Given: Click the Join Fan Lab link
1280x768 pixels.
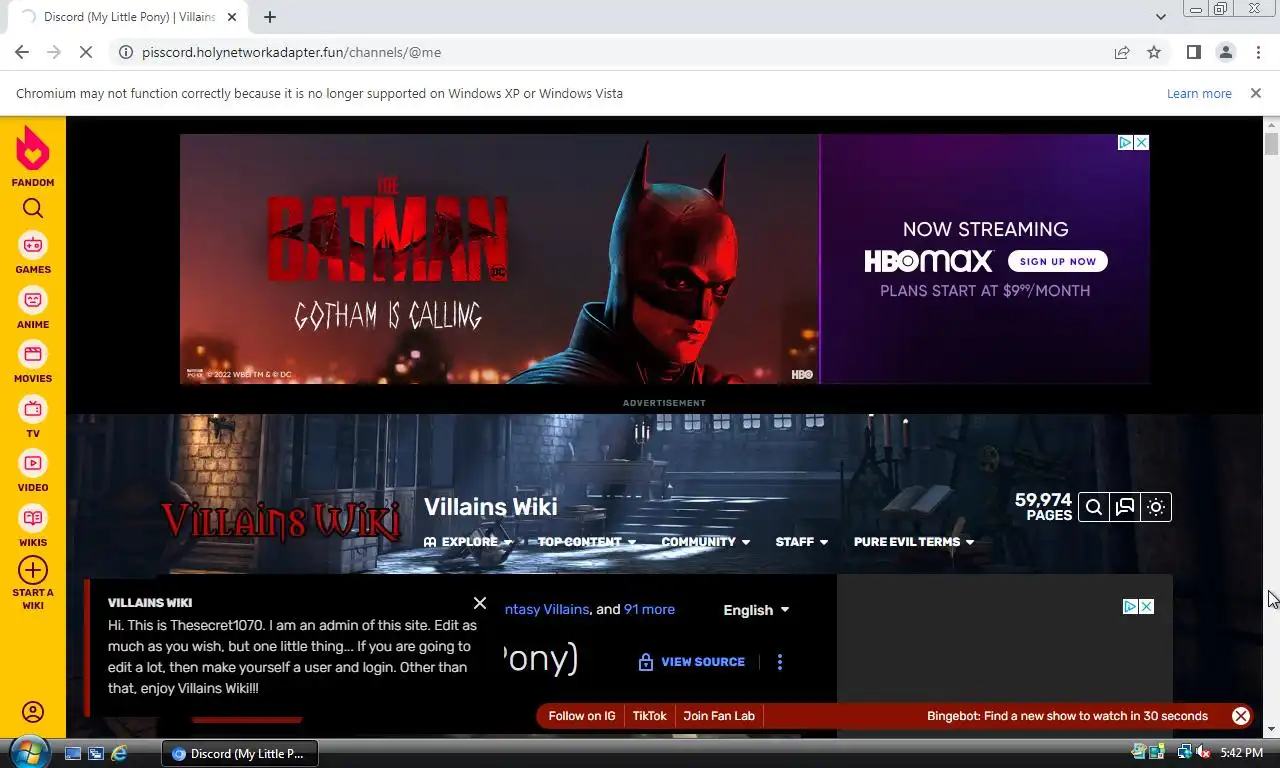Looking at the screenshot, I should [x=719, y=716].
